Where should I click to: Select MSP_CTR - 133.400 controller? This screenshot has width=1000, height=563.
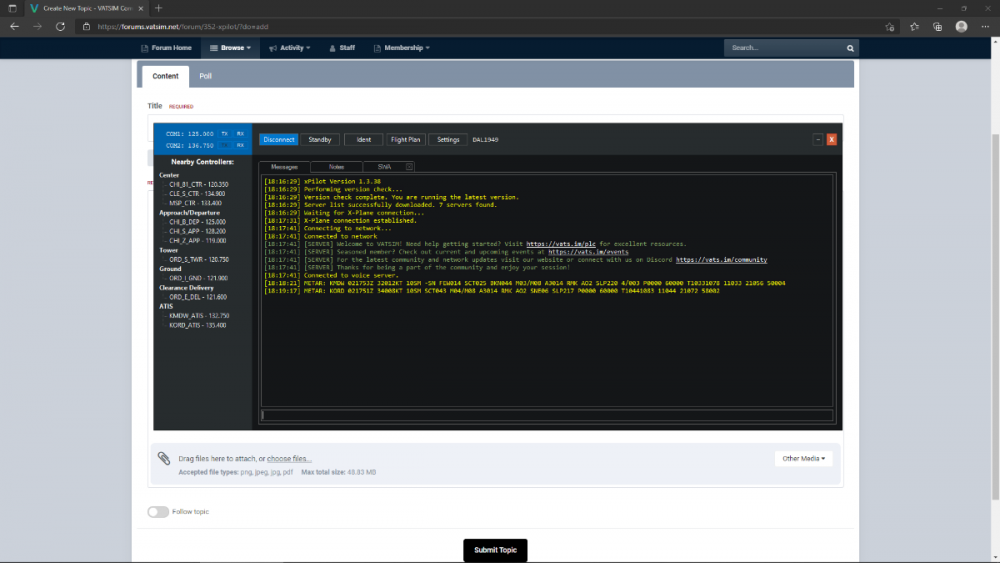(195, 203)
